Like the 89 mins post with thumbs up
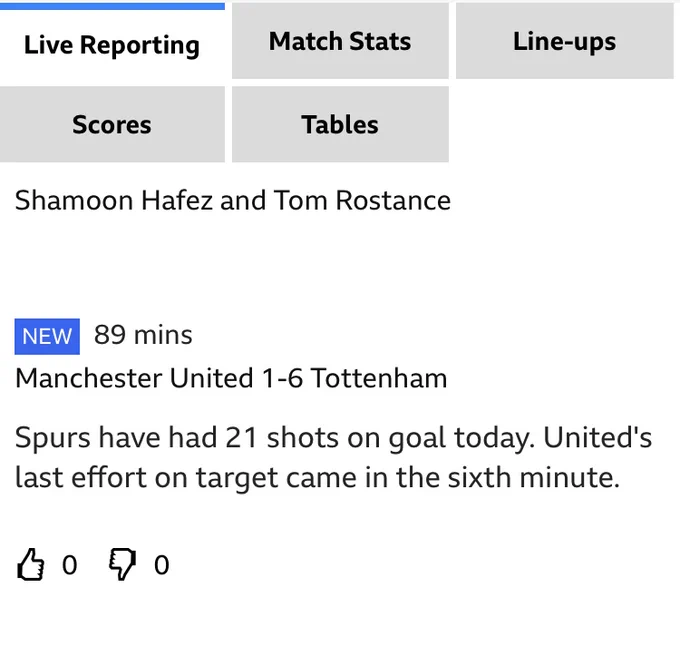This screenshot has width=680, height=646. point(30,564)
